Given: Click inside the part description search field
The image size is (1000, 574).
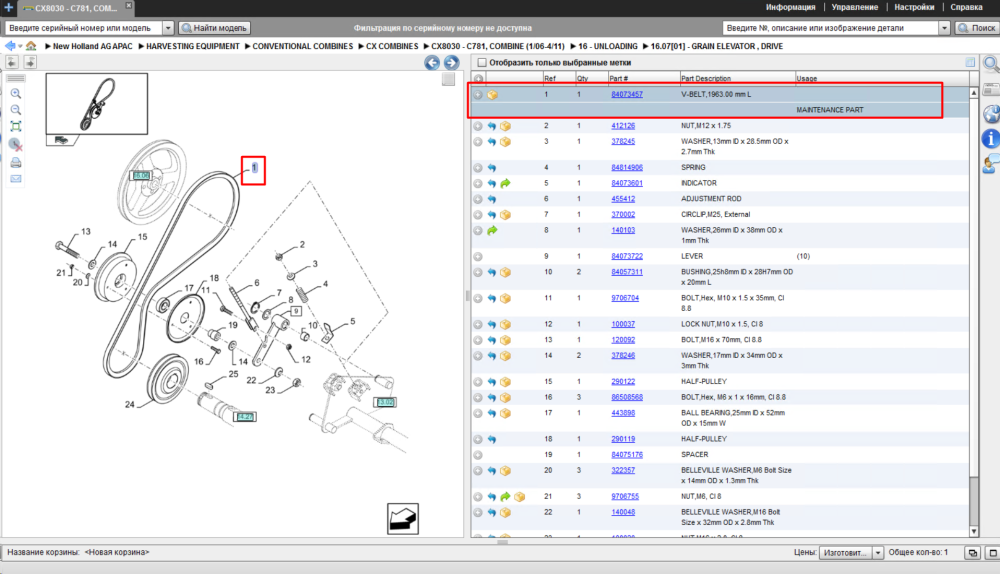Looking at the screenshot, I should pos(830,28).
